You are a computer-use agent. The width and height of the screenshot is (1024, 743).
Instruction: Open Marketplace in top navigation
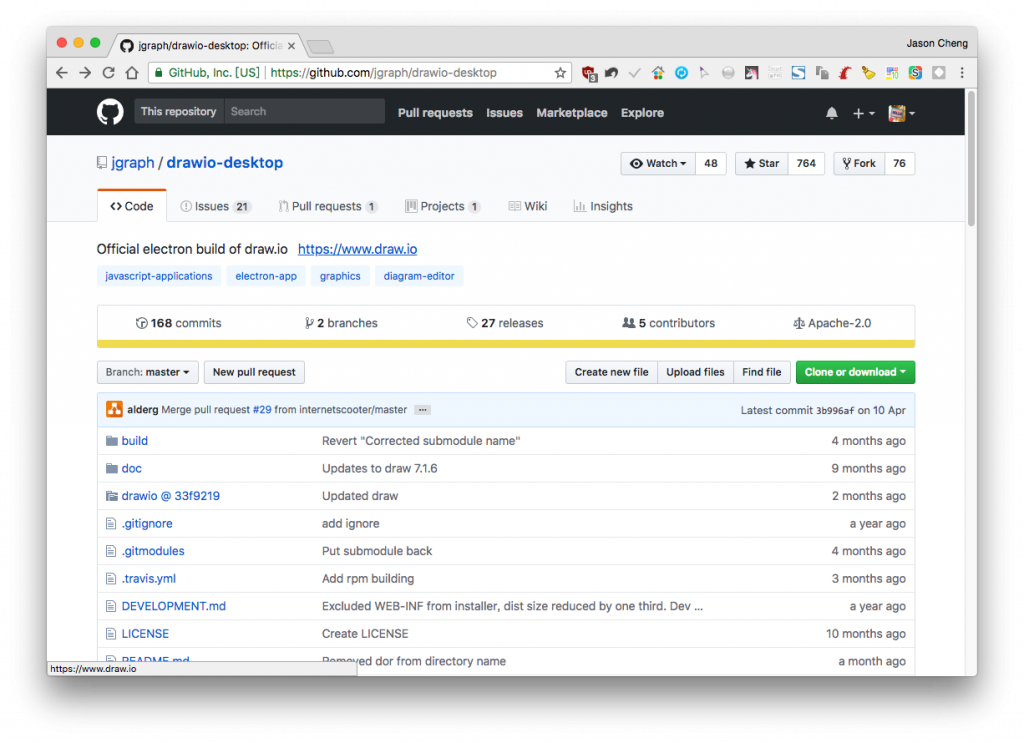point(571,113)
